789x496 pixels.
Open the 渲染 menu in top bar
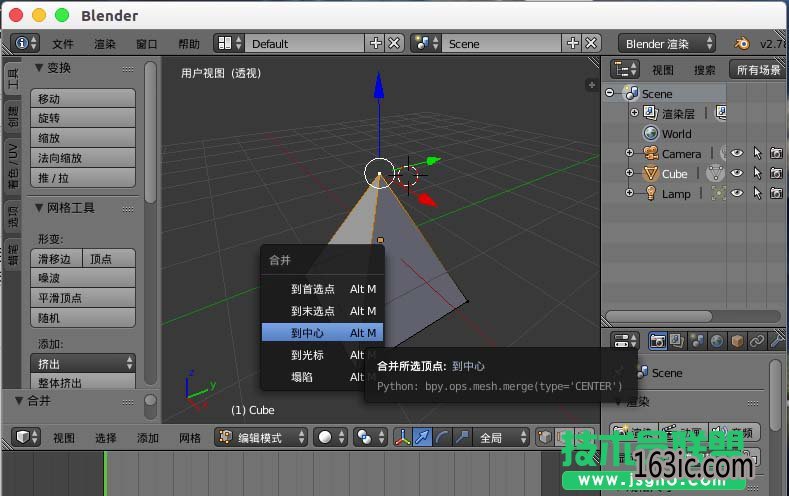105,44
